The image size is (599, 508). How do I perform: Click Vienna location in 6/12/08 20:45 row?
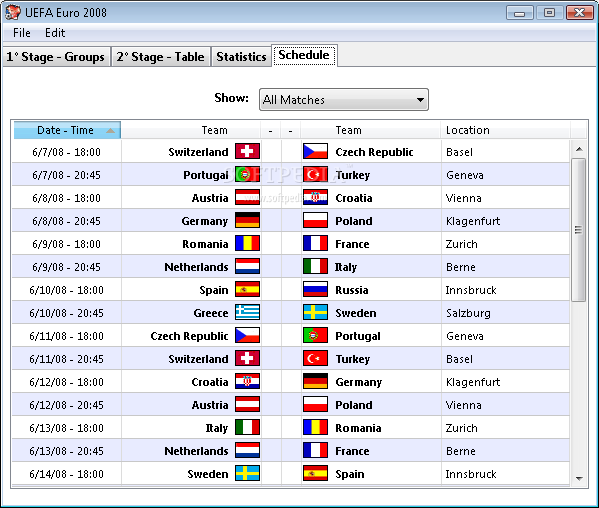[x=464, y=405]
